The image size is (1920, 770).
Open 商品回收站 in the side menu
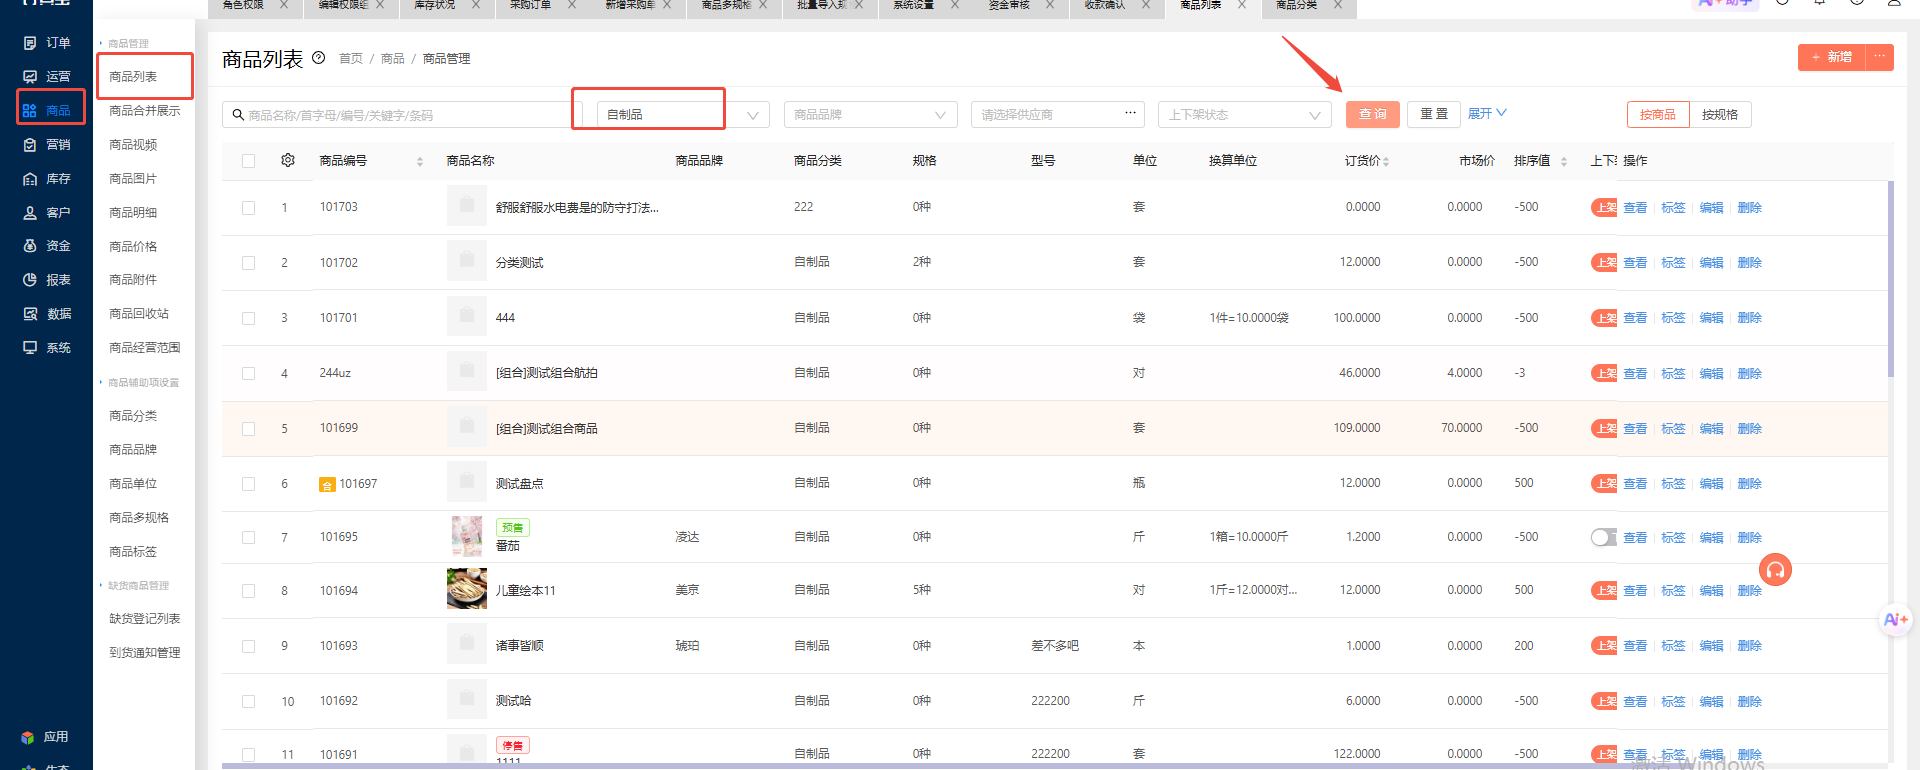click(x=139, y=314)
